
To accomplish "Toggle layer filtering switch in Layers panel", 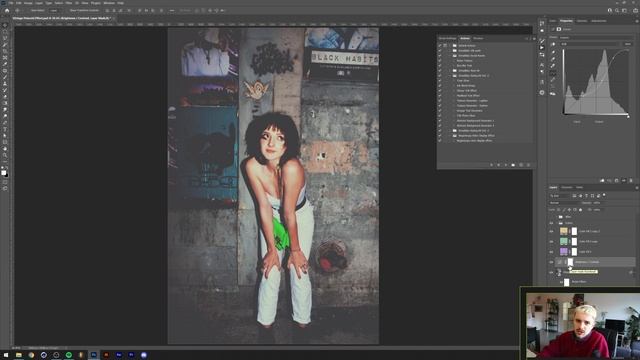I will pos(604,195).
